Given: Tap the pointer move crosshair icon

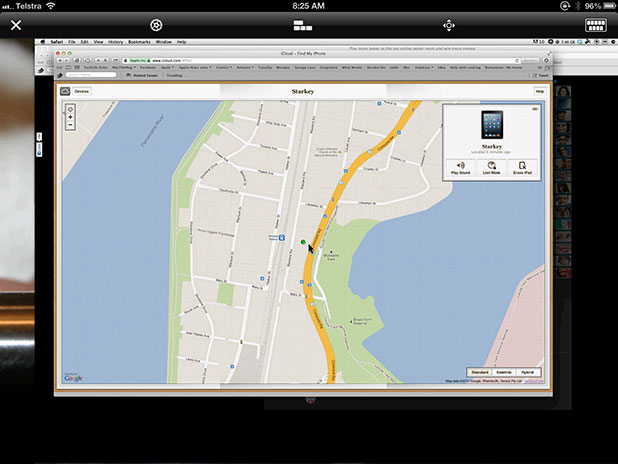Looking at the screenshot, I should (x=449, y=26).
